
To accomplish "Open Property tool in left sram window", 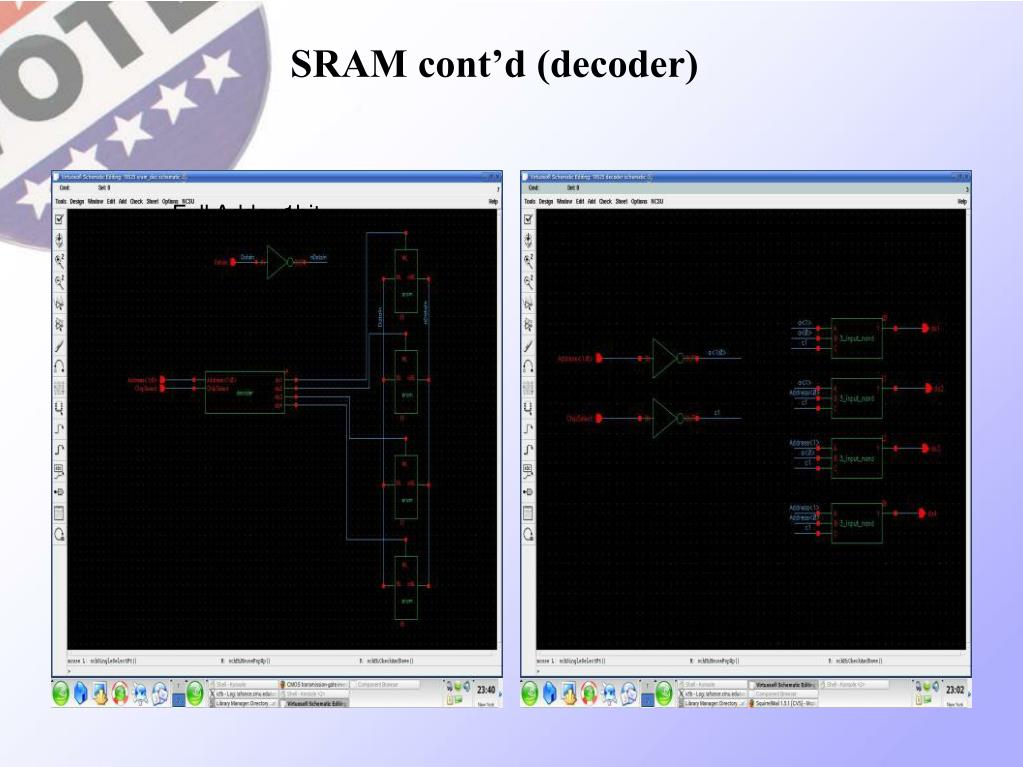I will pos(59,387).
